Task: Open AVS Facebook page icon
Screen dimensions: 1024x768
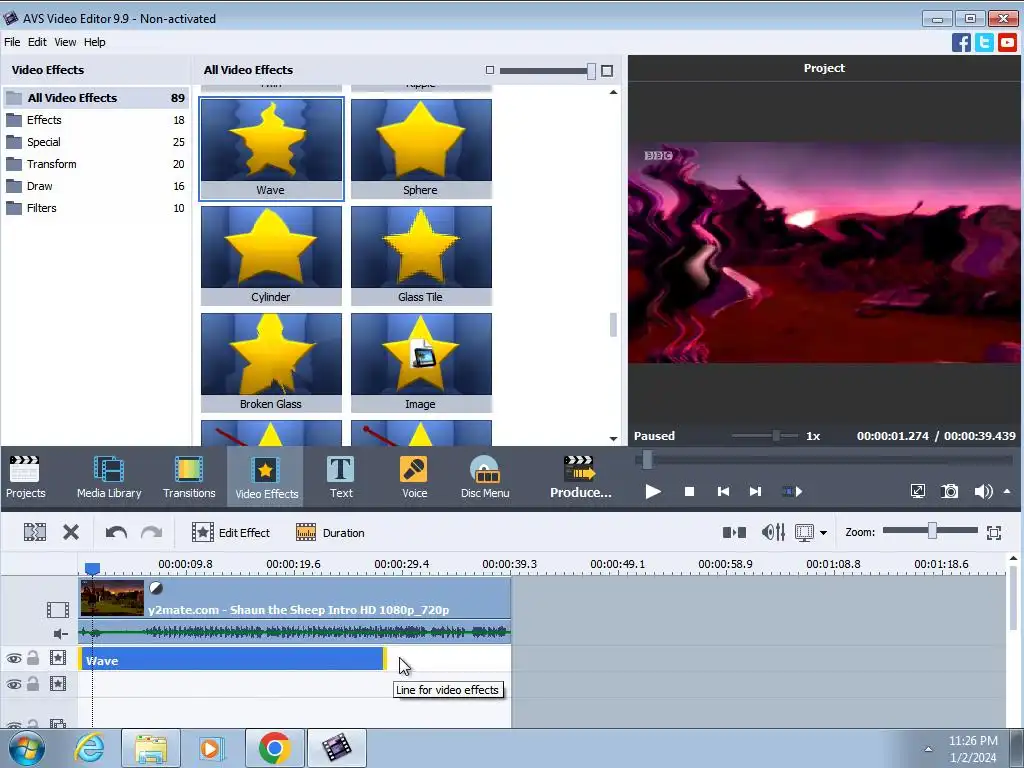Action: (961, 42)
